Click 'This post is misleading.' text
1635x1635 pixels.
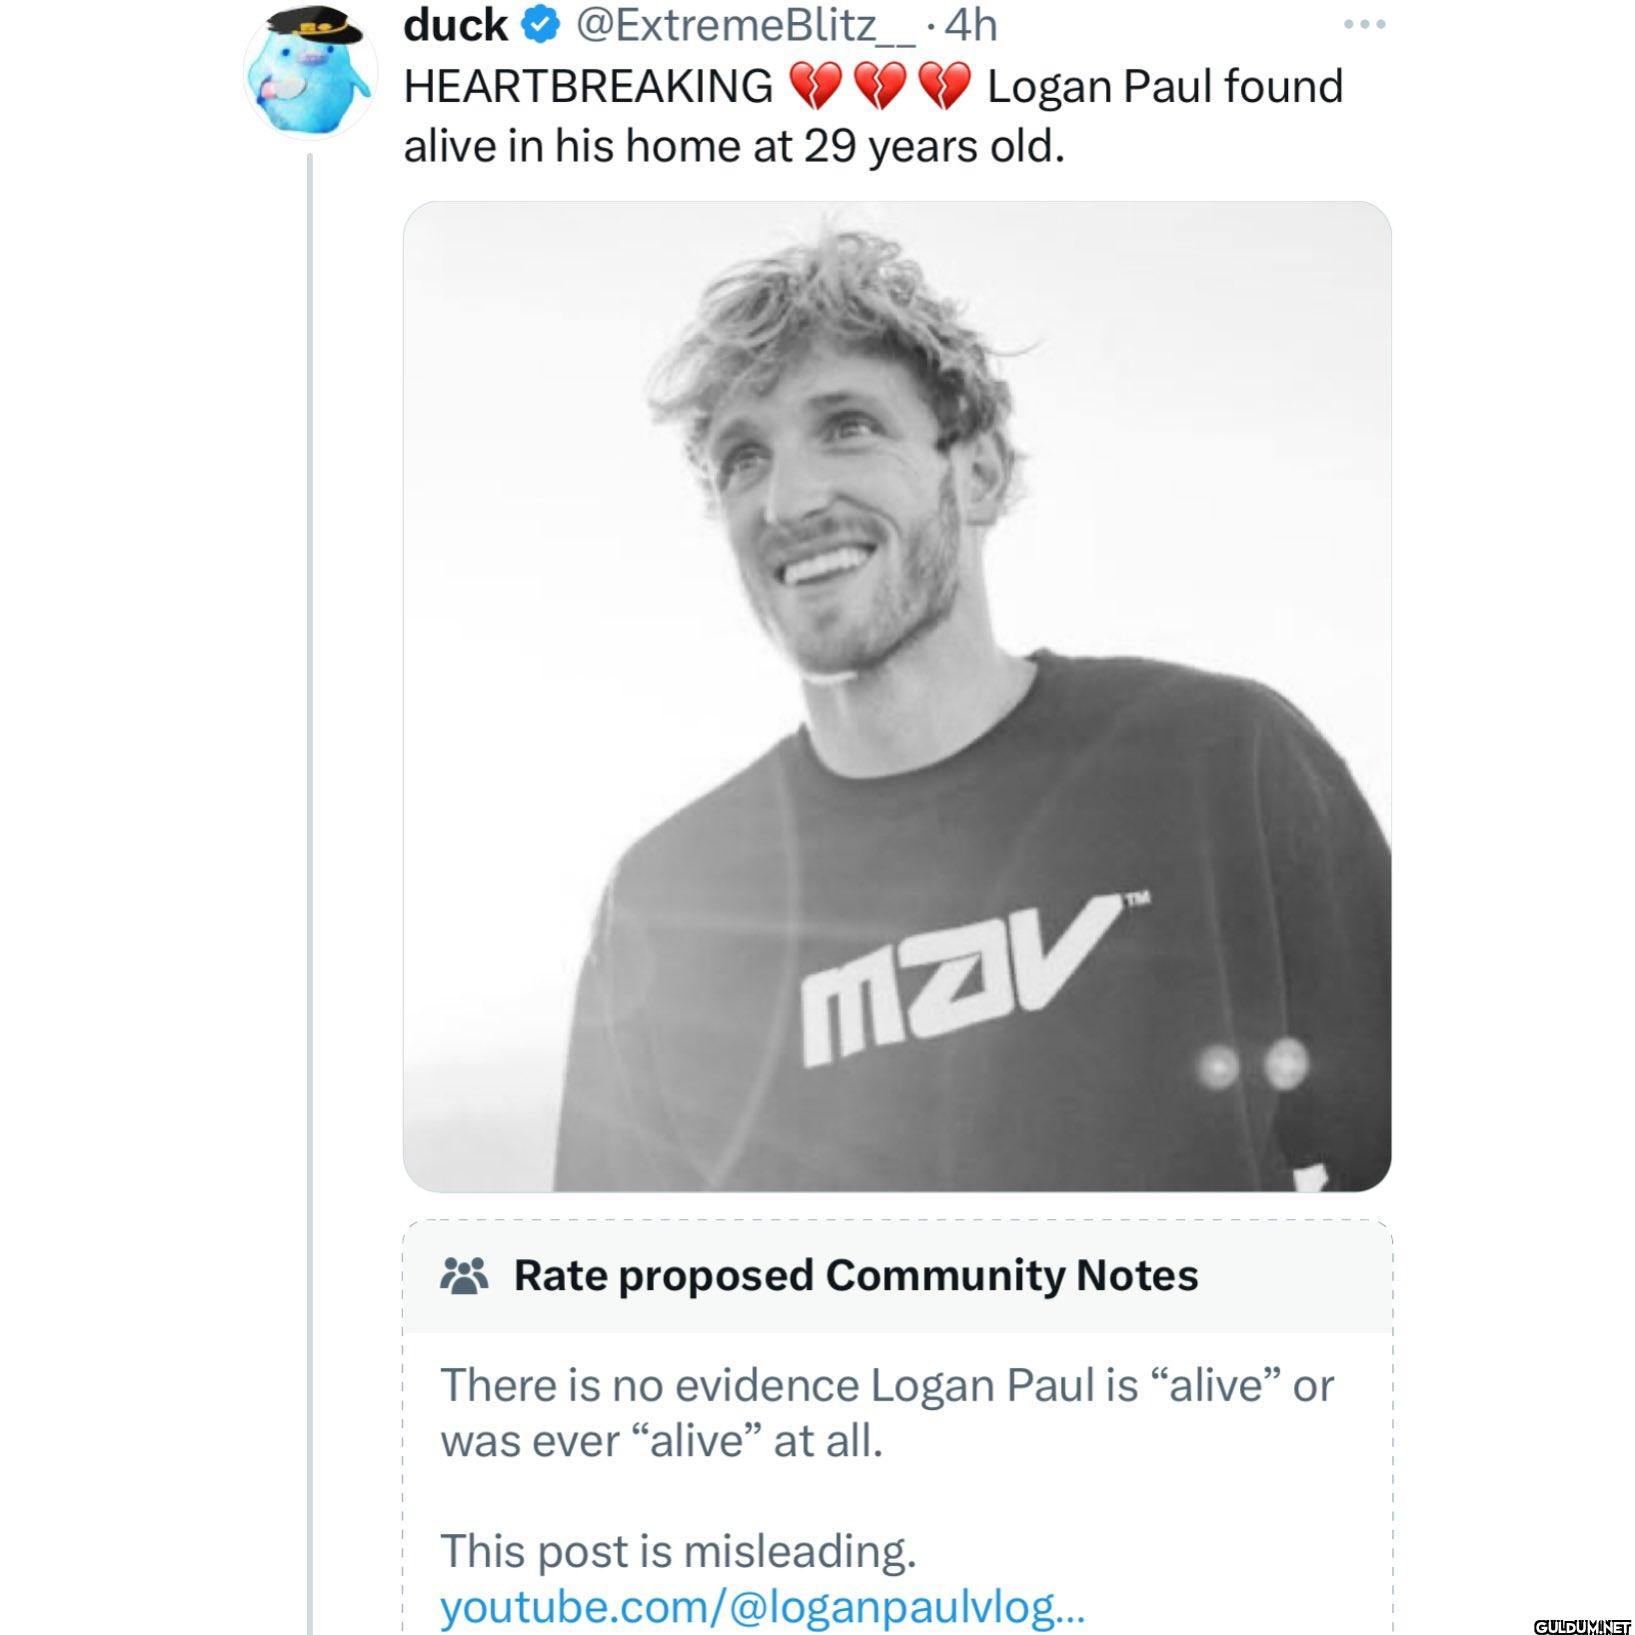click(678, 1551)
